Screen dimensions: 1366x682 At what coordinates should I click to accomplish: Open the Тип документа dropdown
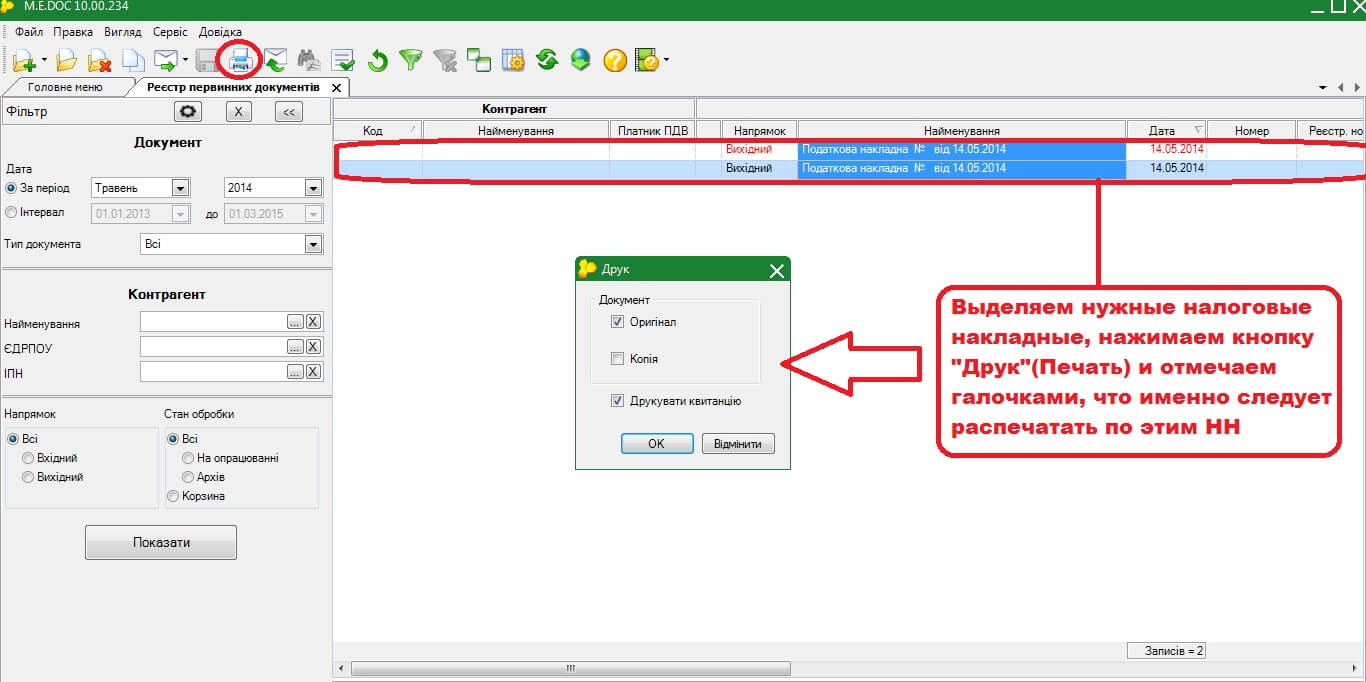click(x=312, y=244)
